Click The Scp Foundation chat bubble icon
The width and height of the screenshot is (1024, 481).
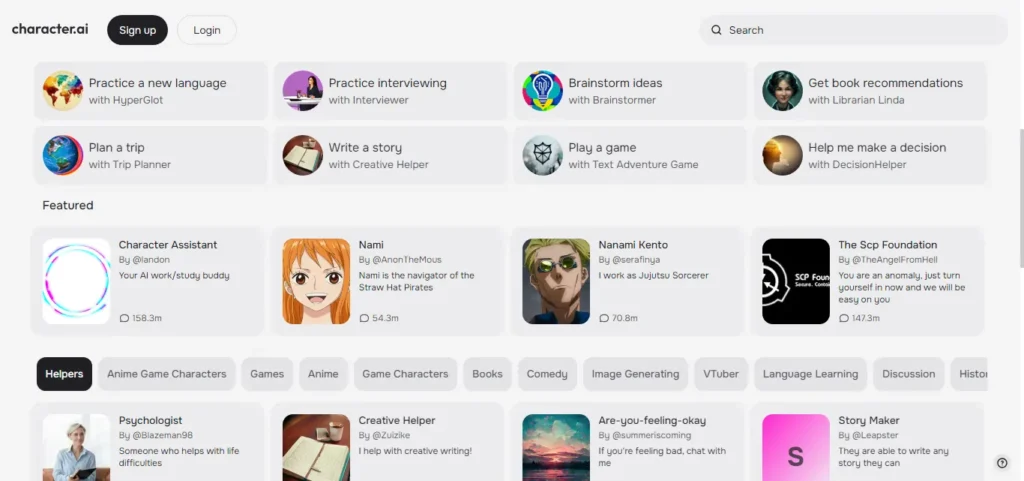(x=844, y=318)
